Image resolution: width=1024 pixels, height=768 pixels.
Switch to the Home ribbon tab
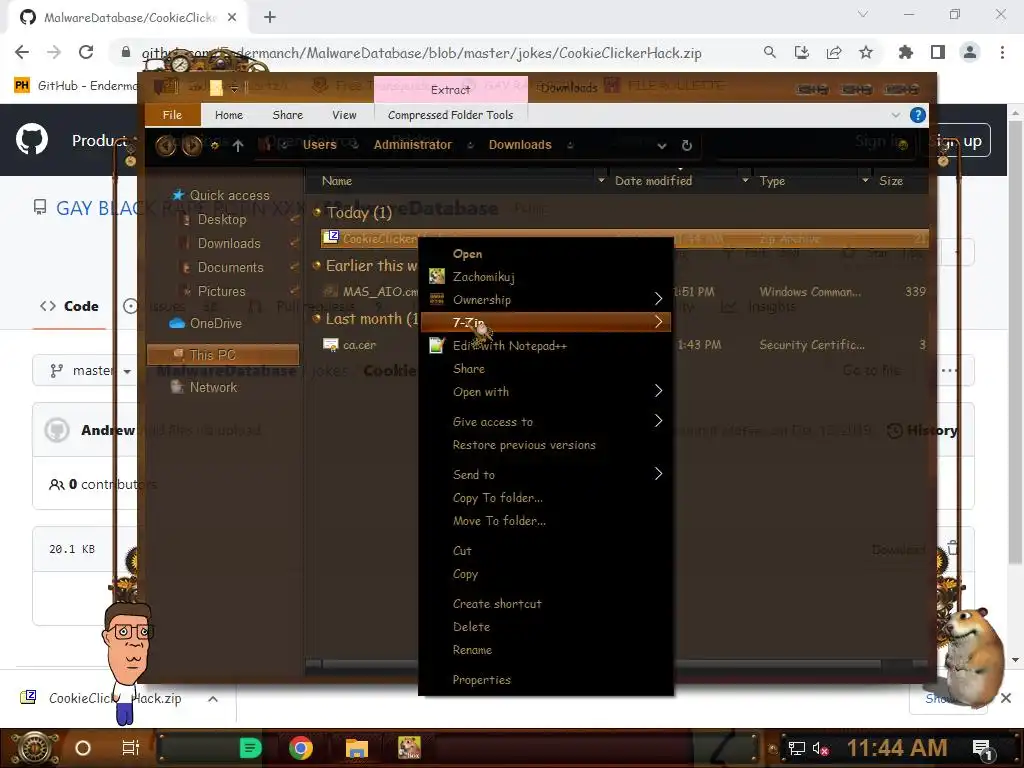click(x=229, y=115)
